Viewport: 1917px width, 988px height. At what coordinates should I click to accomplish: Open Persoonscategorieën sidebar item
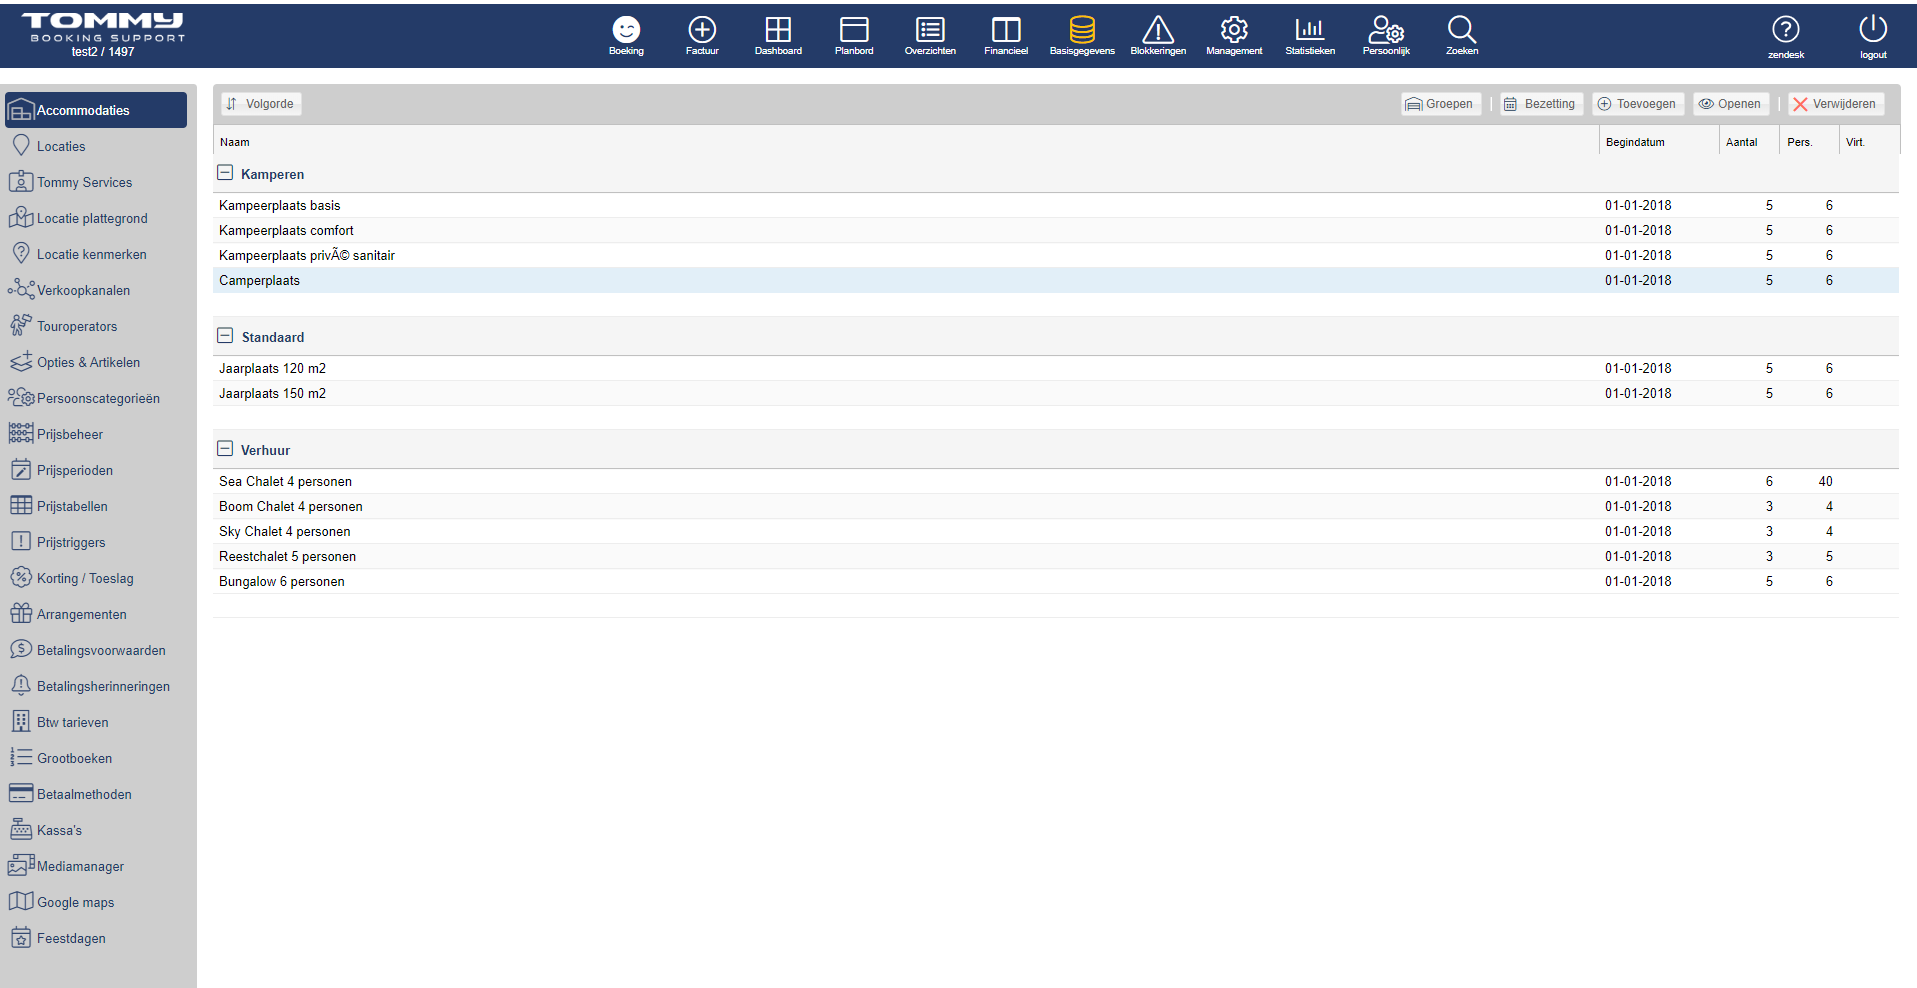tap(96, 398)
